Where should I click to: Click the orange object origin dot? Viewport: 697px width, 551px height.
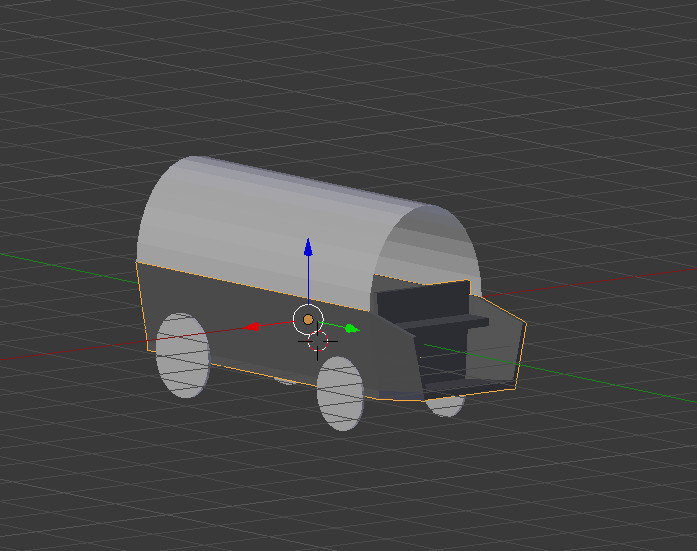pyautogui.click(x=308, y=319)
